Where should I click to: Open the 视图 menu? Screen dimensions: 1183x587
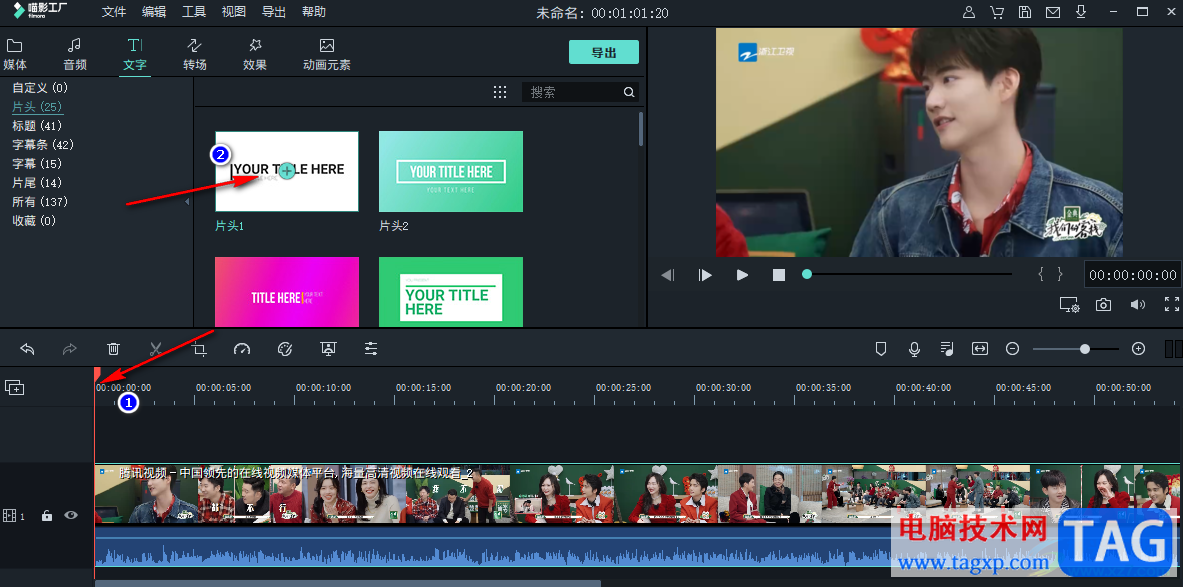(234, 12)
